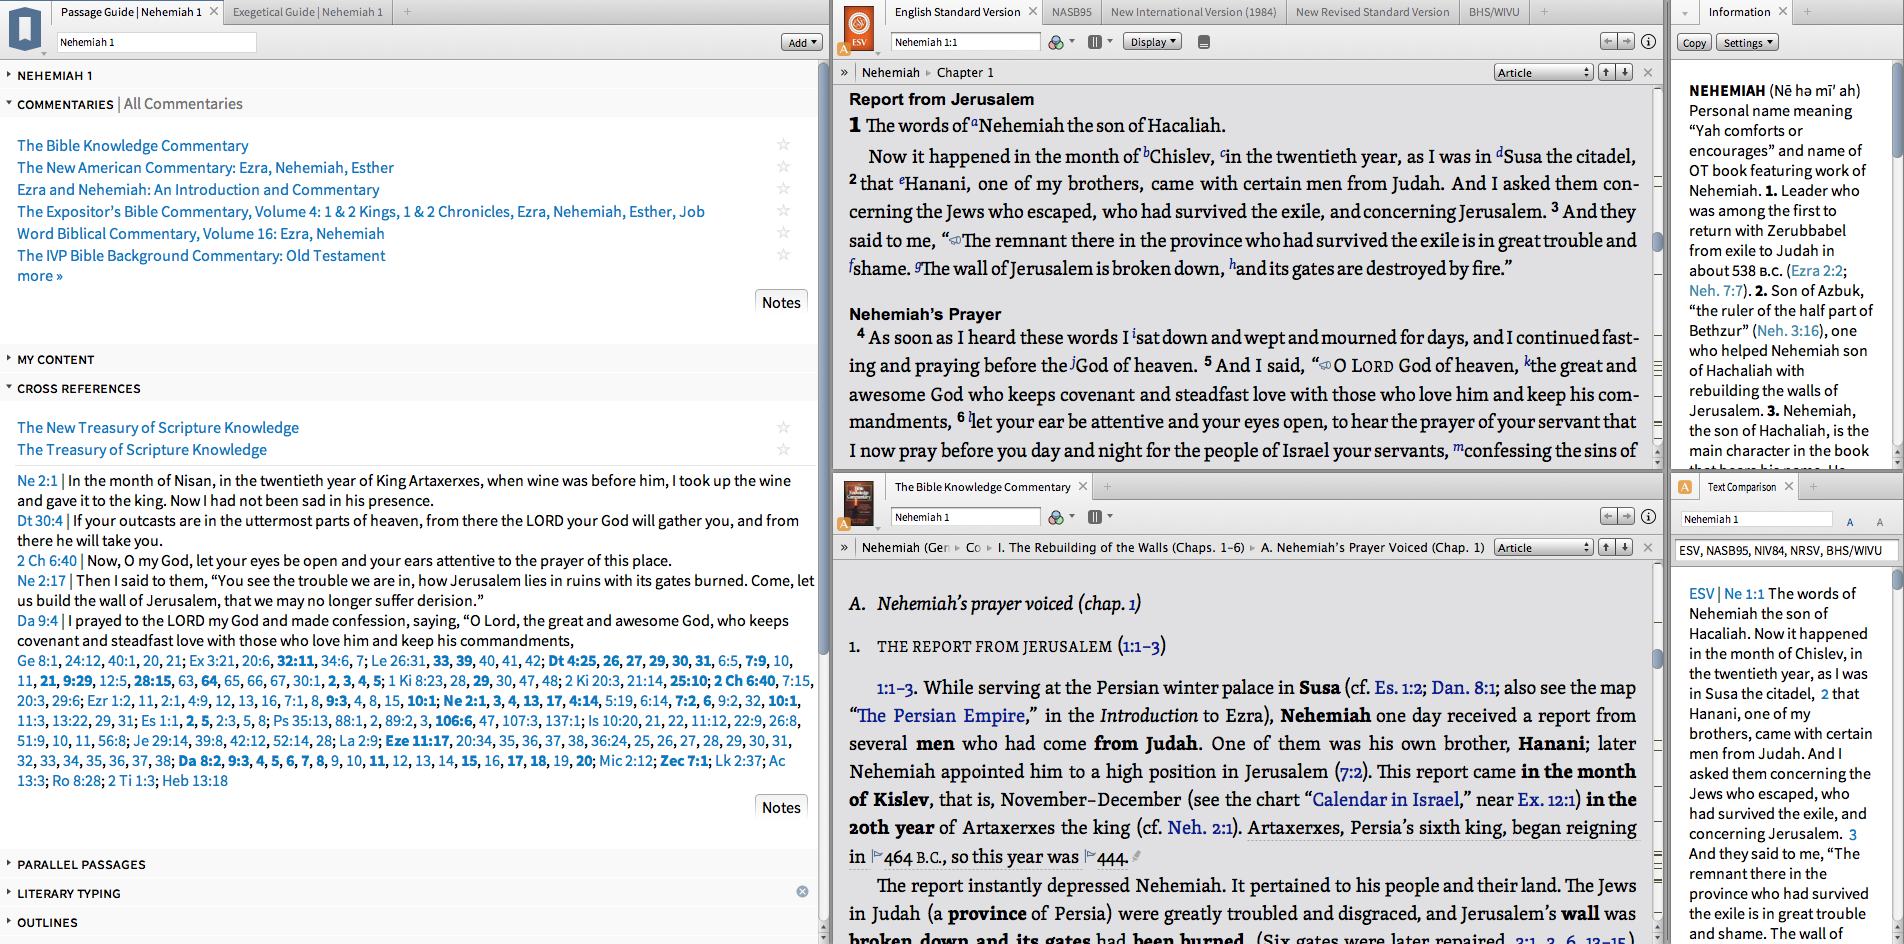Image resolution: width=1904 pixels, height=944 pixels.
Task: Star The Bible Knowledge Commentary in commentaries list
Action: (784, 145)
